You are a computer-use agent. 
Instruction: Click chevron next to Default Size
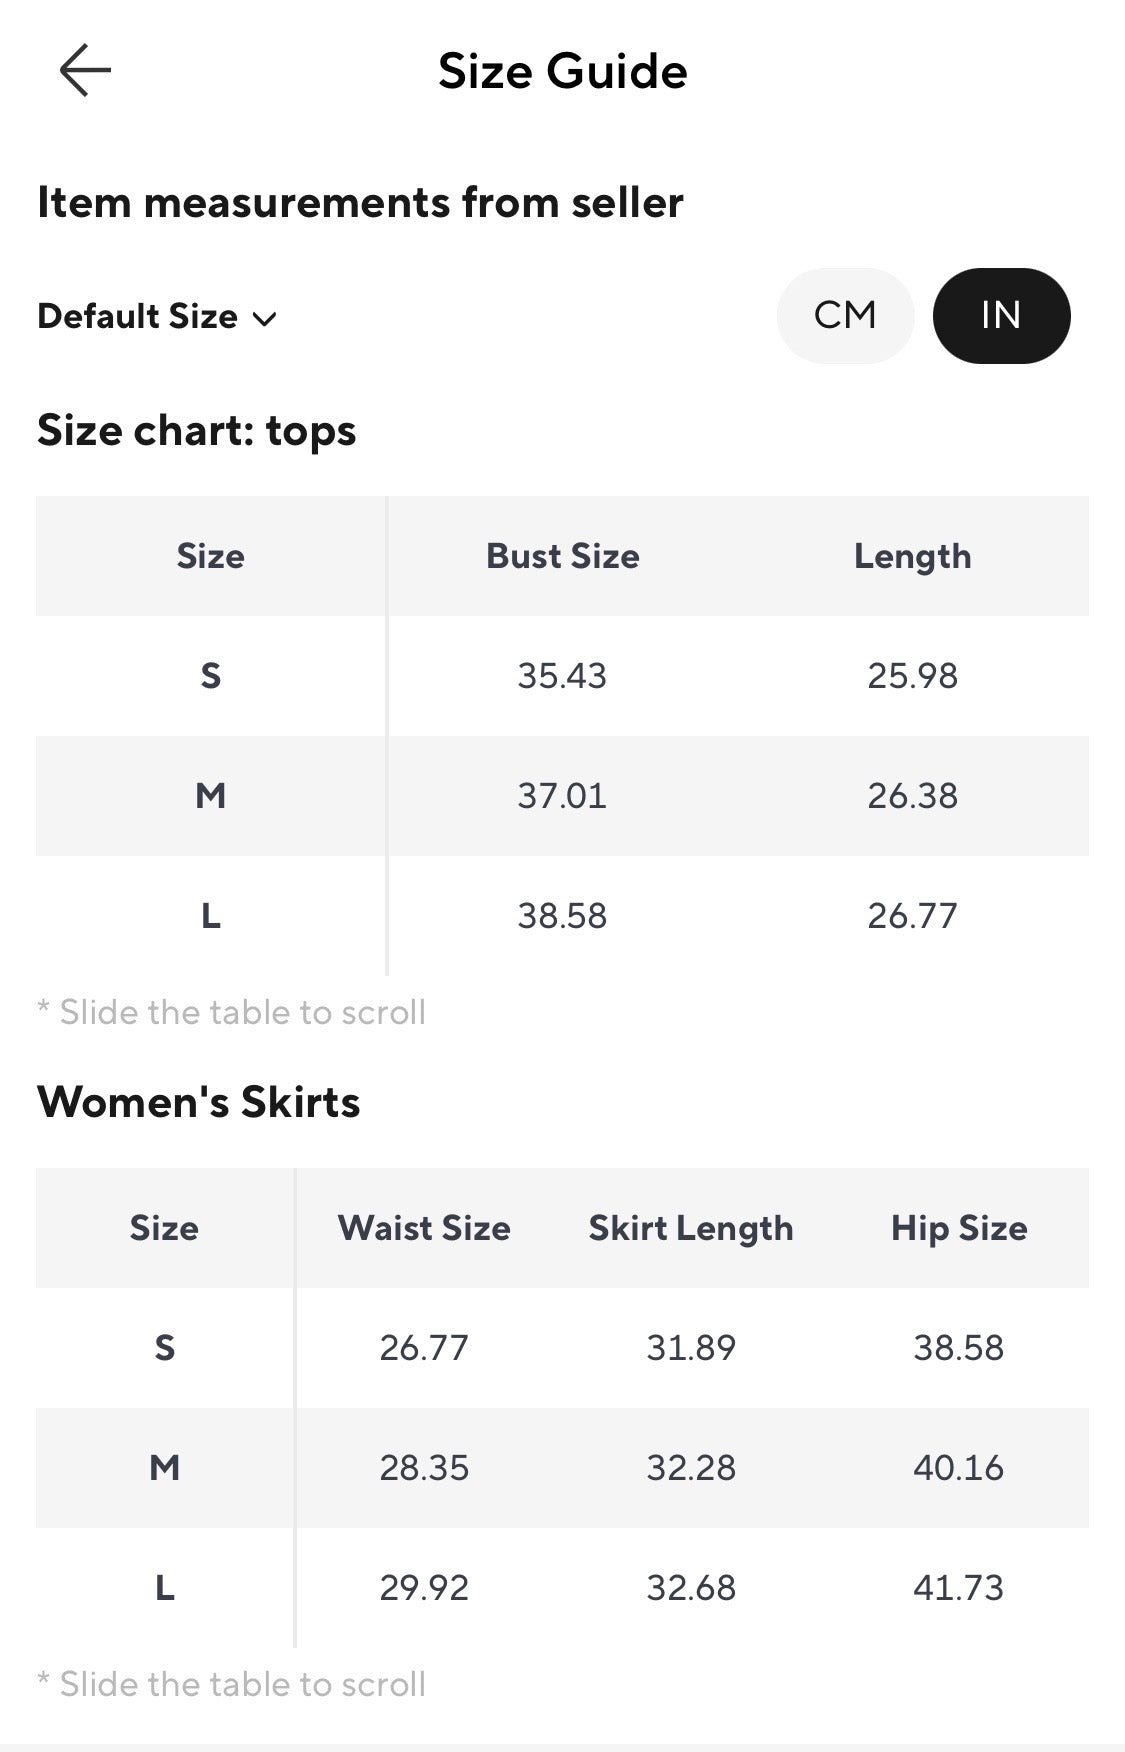coord(264,319)
